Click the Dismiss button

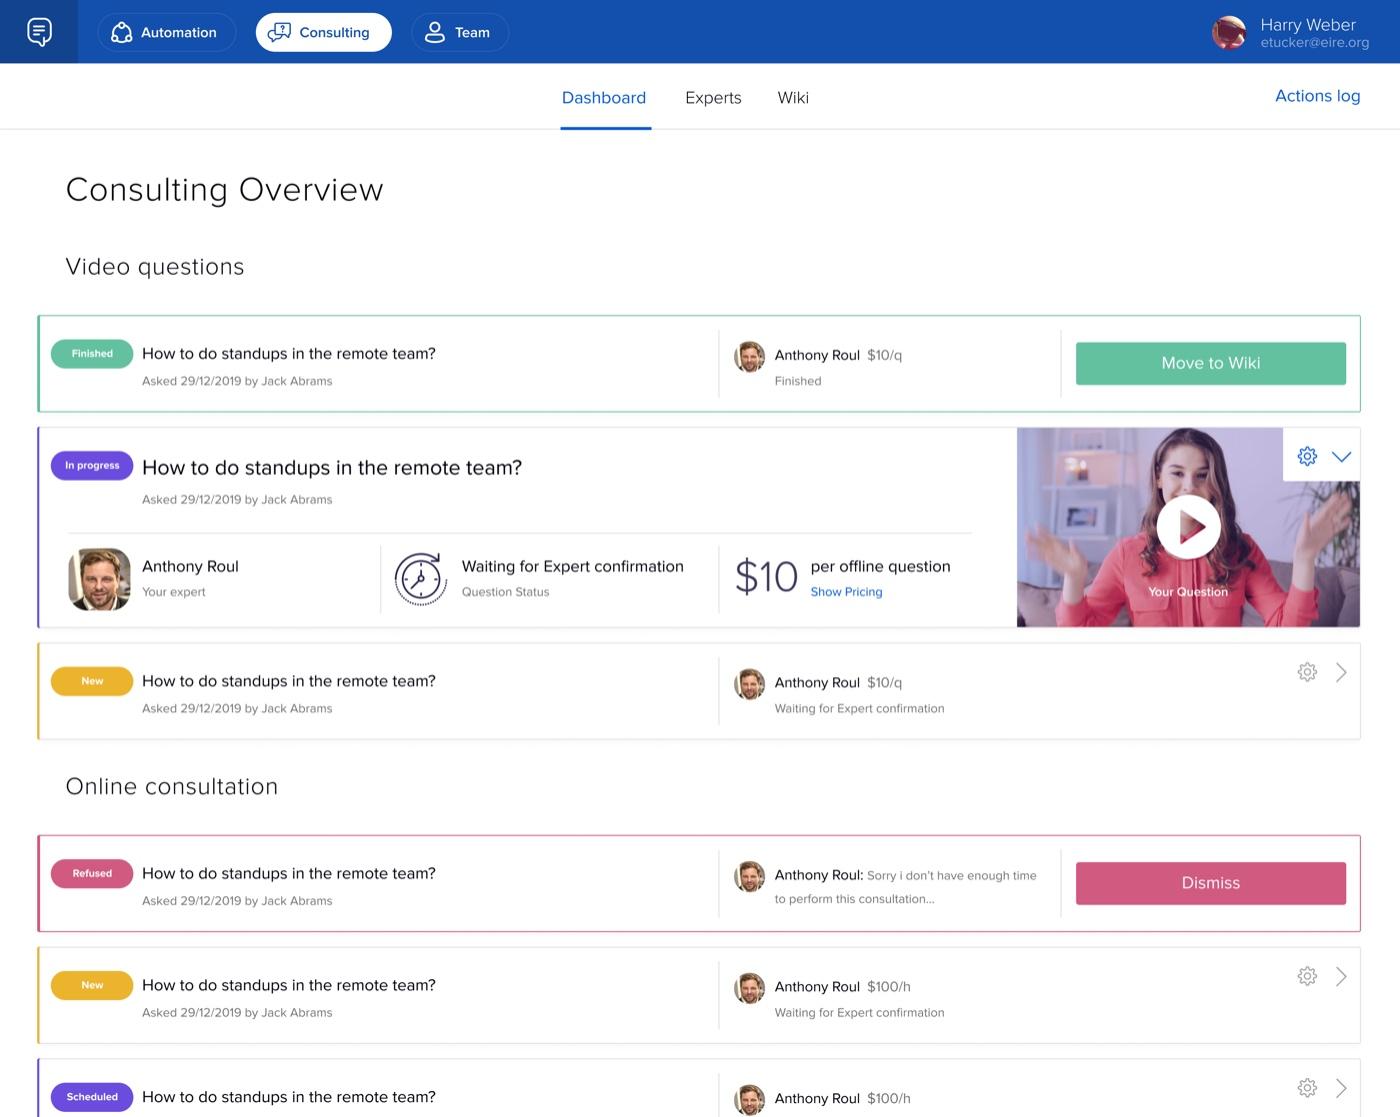tap(1210, 883)
